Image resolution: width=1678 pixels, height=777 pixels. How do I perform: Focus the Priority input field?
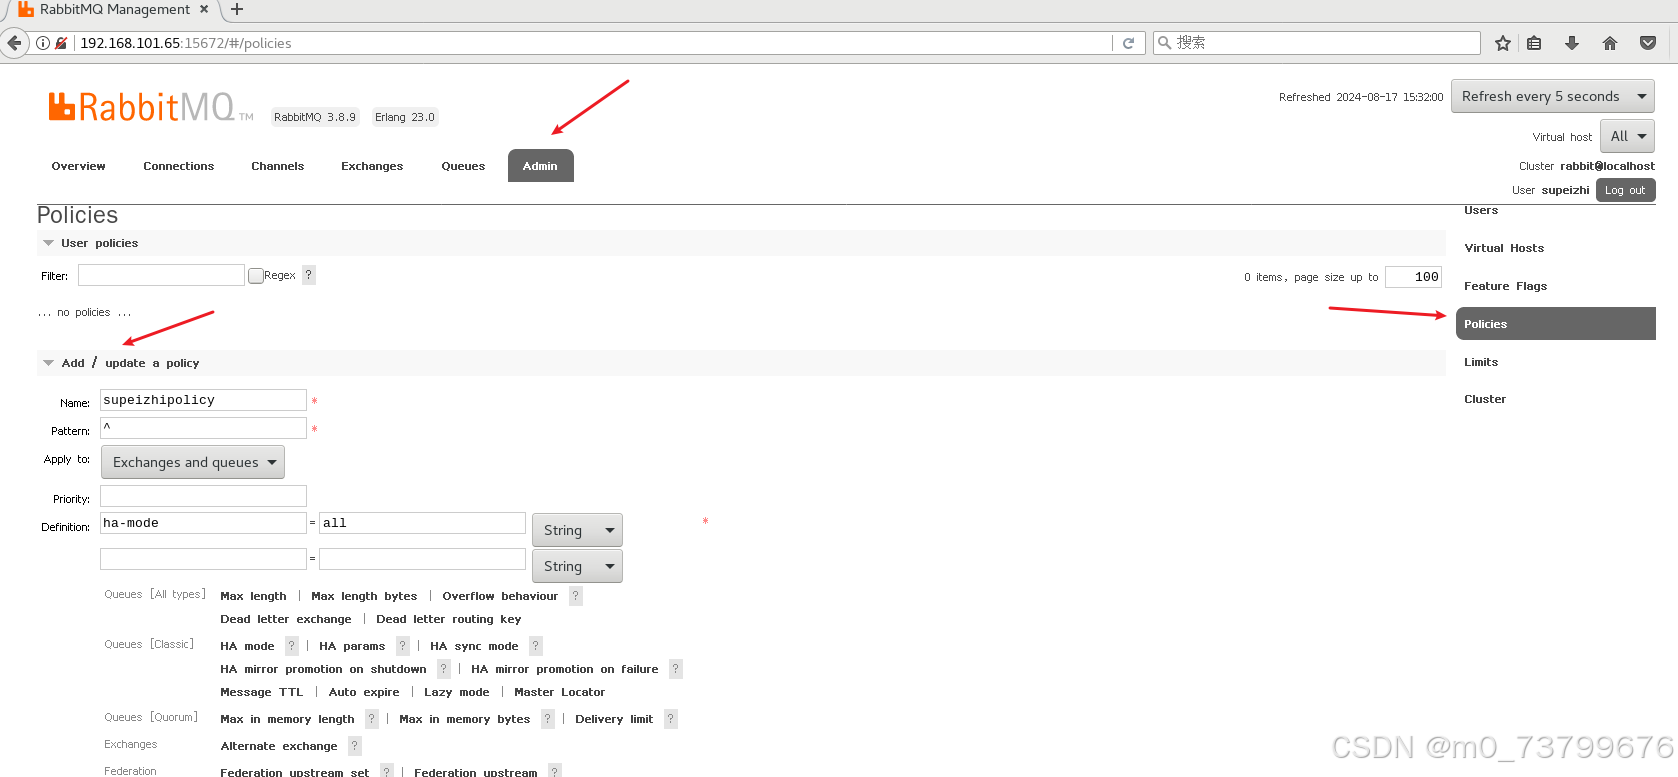[x=203, y=496]
